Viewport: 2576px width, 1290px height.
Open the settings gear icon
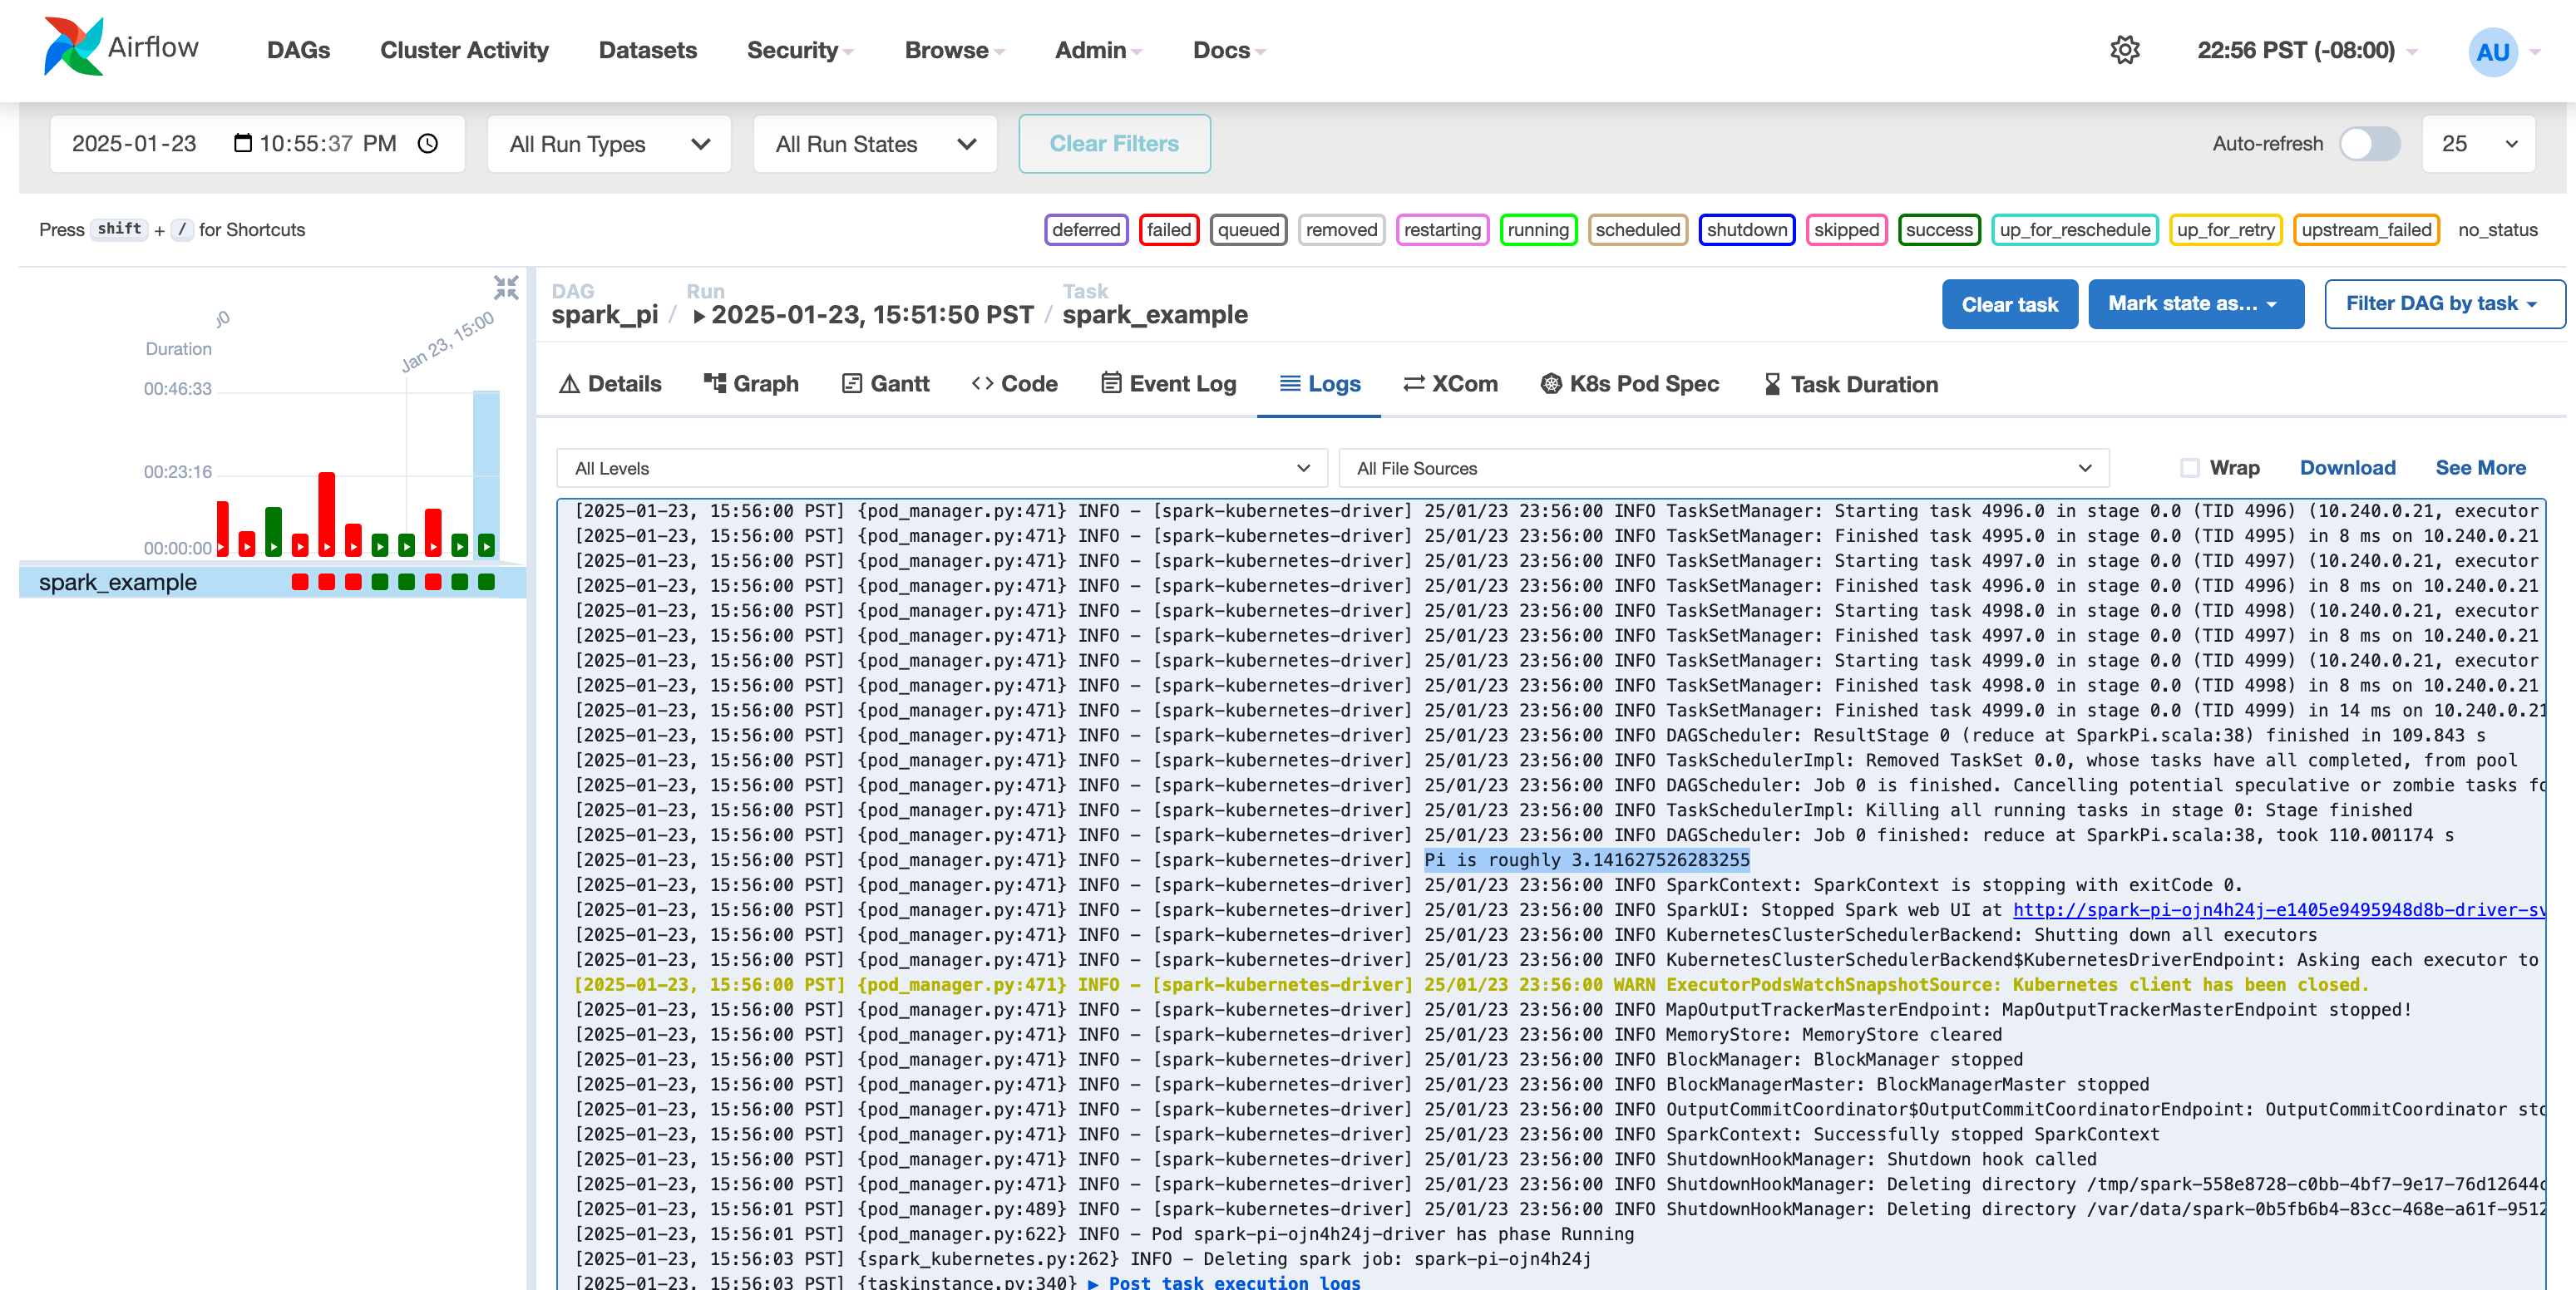[2124, 50]
